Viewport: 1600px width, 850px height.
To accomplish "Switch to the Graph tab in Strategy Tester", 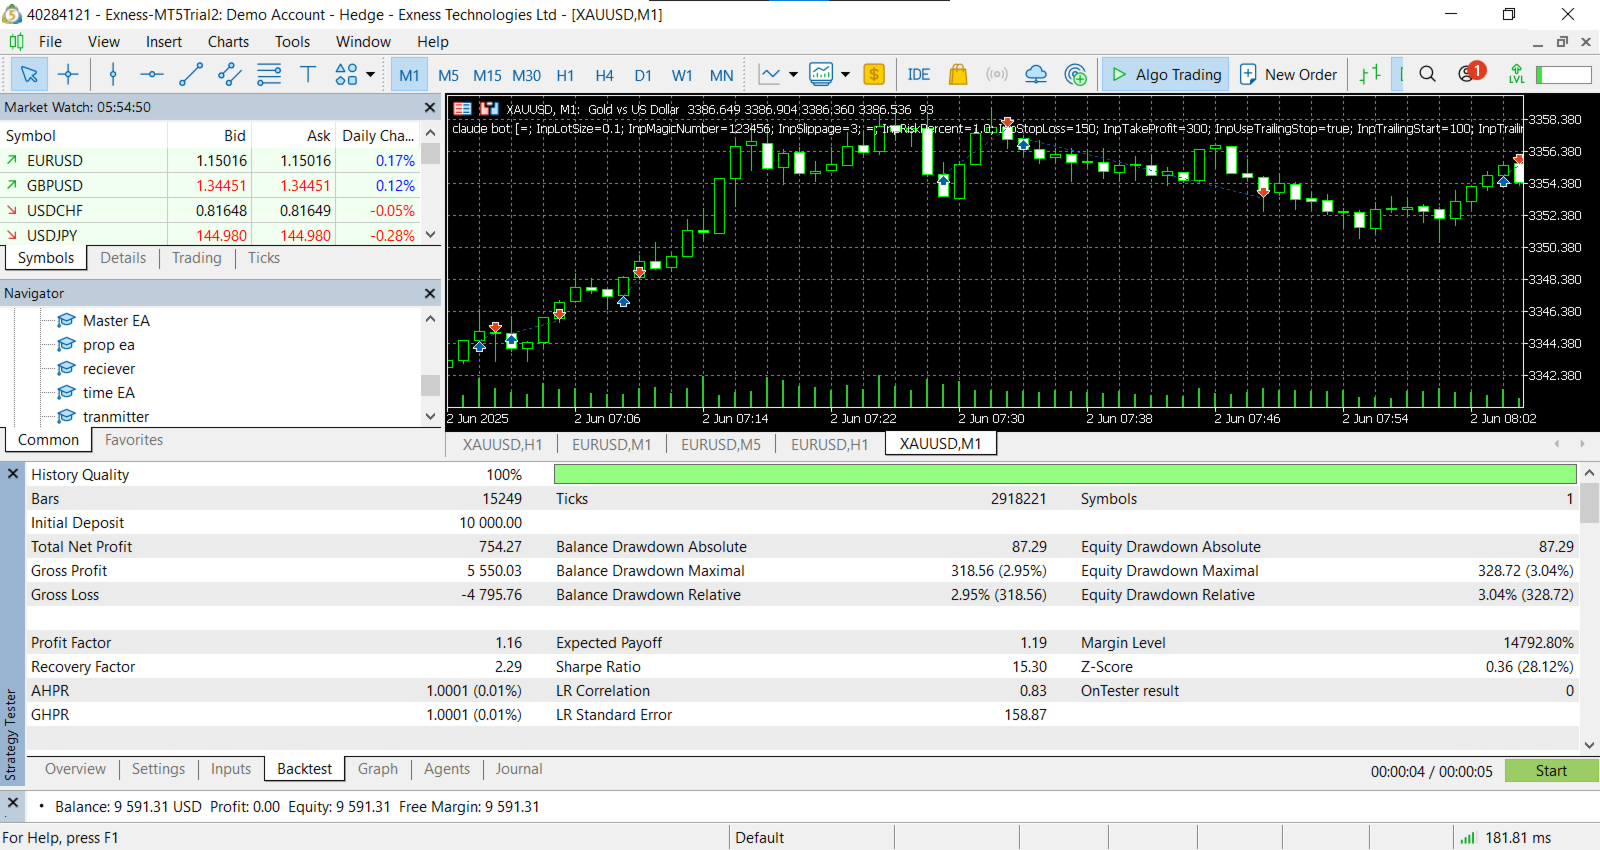I will coord(377,769).
